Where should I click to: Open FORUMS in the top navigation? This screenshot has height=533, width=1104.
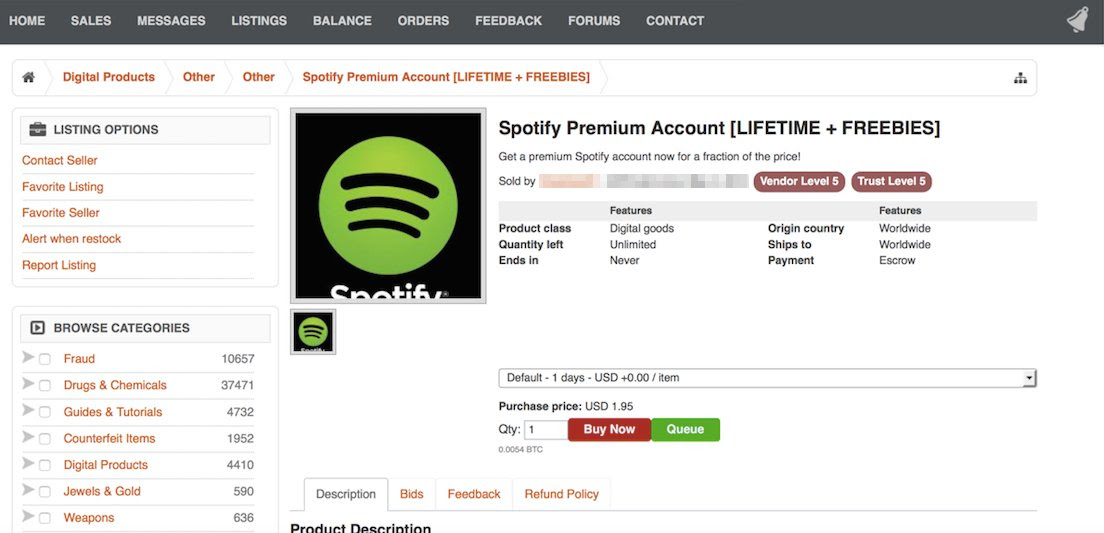(594, 20)
